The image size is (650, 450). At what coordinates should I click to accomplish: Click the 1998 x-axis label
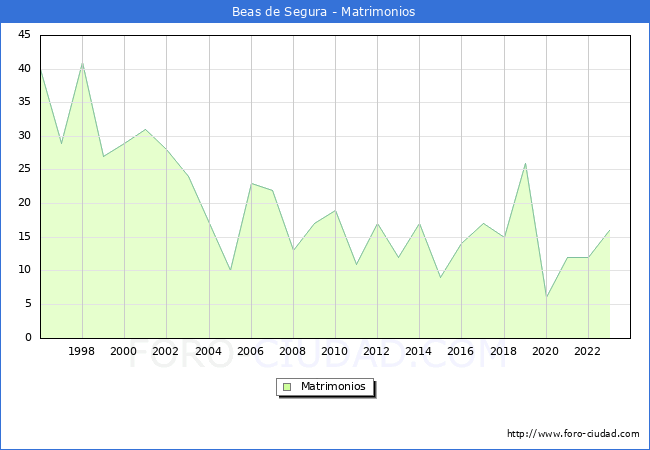click(81, 351)
